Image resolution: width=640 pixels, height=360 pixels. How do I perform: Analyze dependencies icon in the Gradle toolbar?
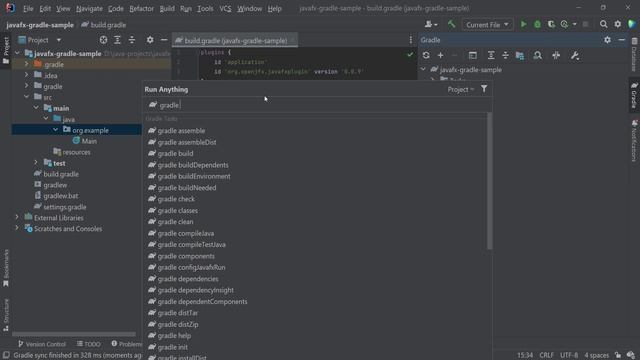pyautogui.click(x=538, y=55)
